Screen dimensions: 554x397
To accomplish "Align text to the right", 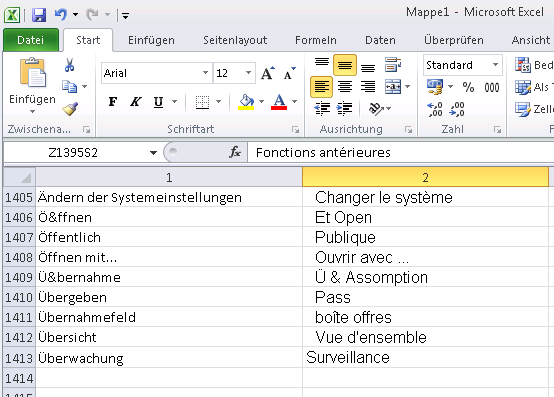I will point(368,87).
